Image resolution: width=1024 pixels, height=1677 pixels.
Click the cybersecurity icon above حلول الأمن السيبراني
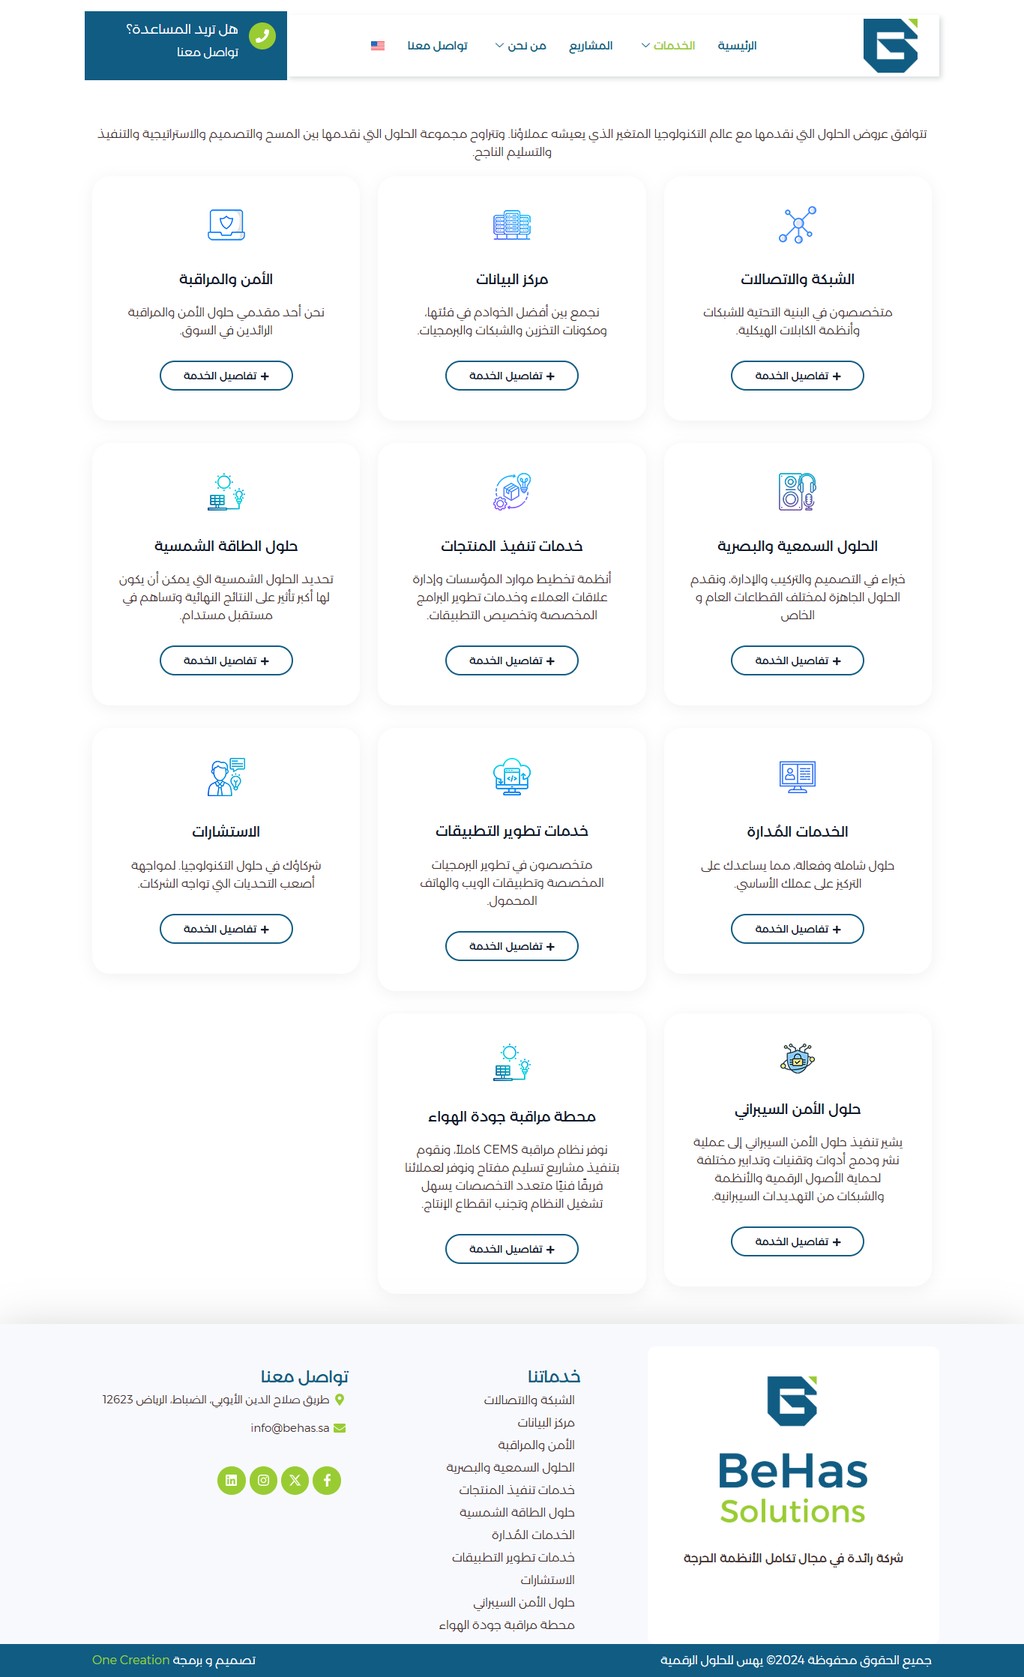coord(797,1058)
